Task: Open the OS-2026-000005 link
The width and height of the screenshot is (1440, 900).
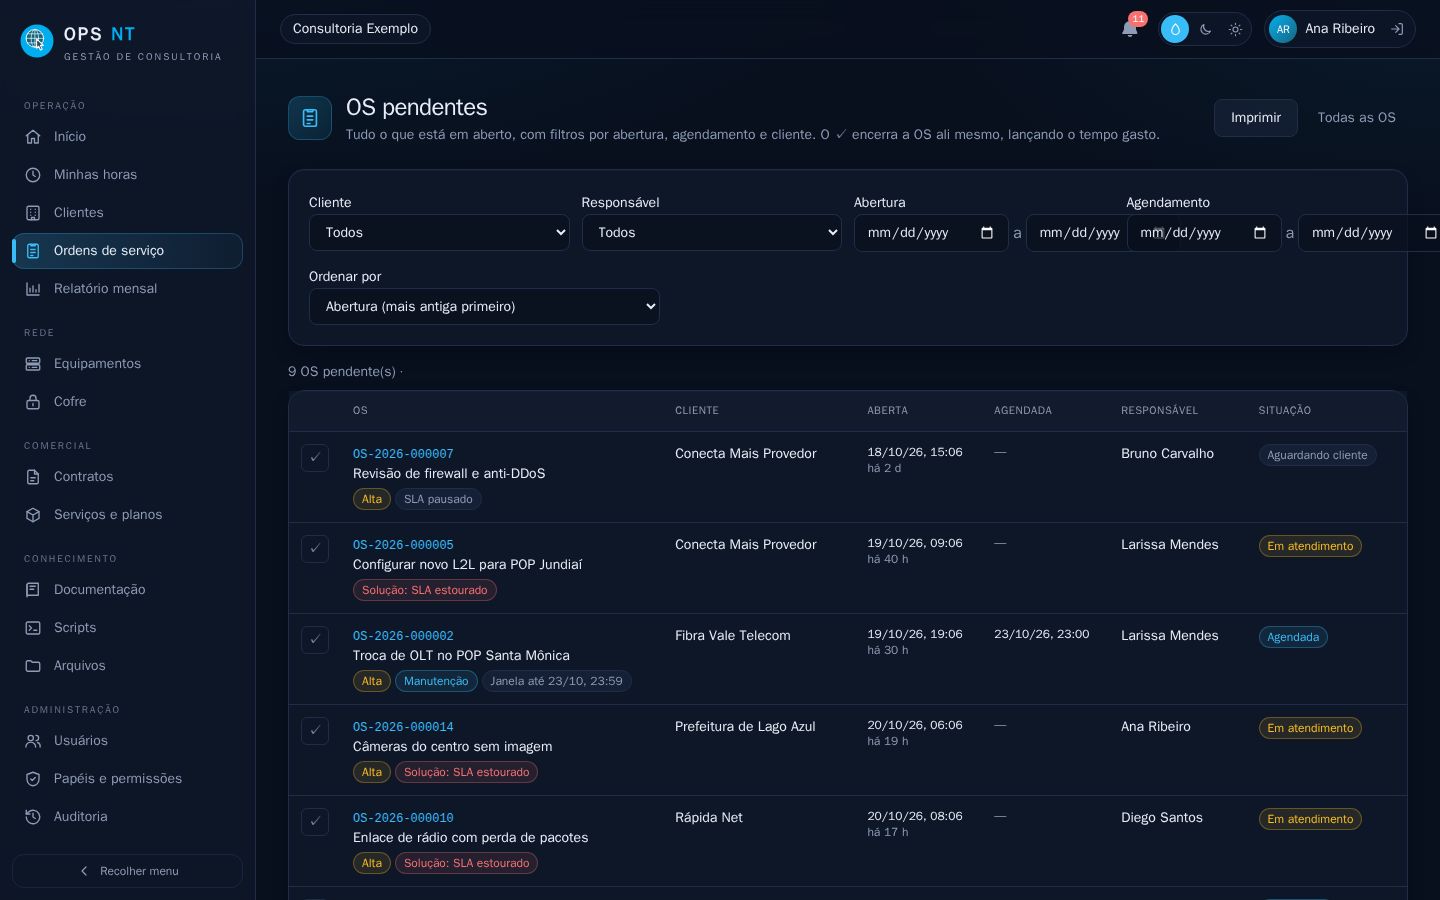Action: (x=403, y=545)
